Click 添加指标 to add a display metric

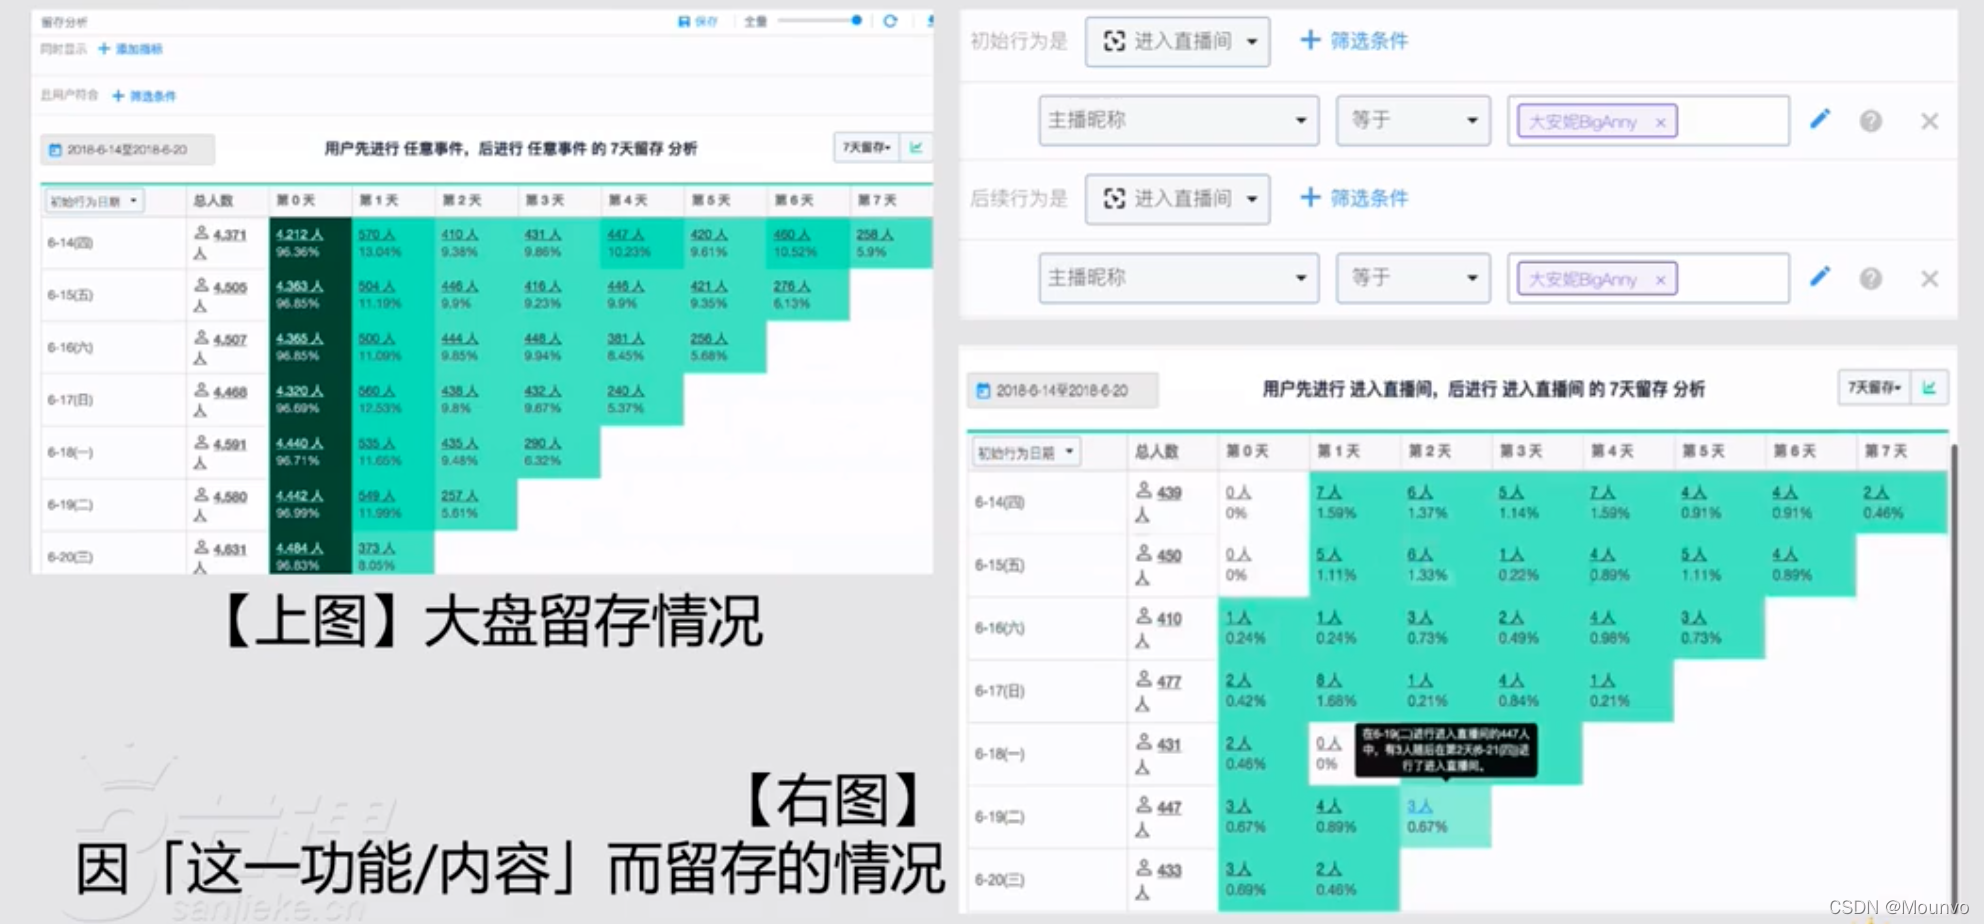click(137, 48)
